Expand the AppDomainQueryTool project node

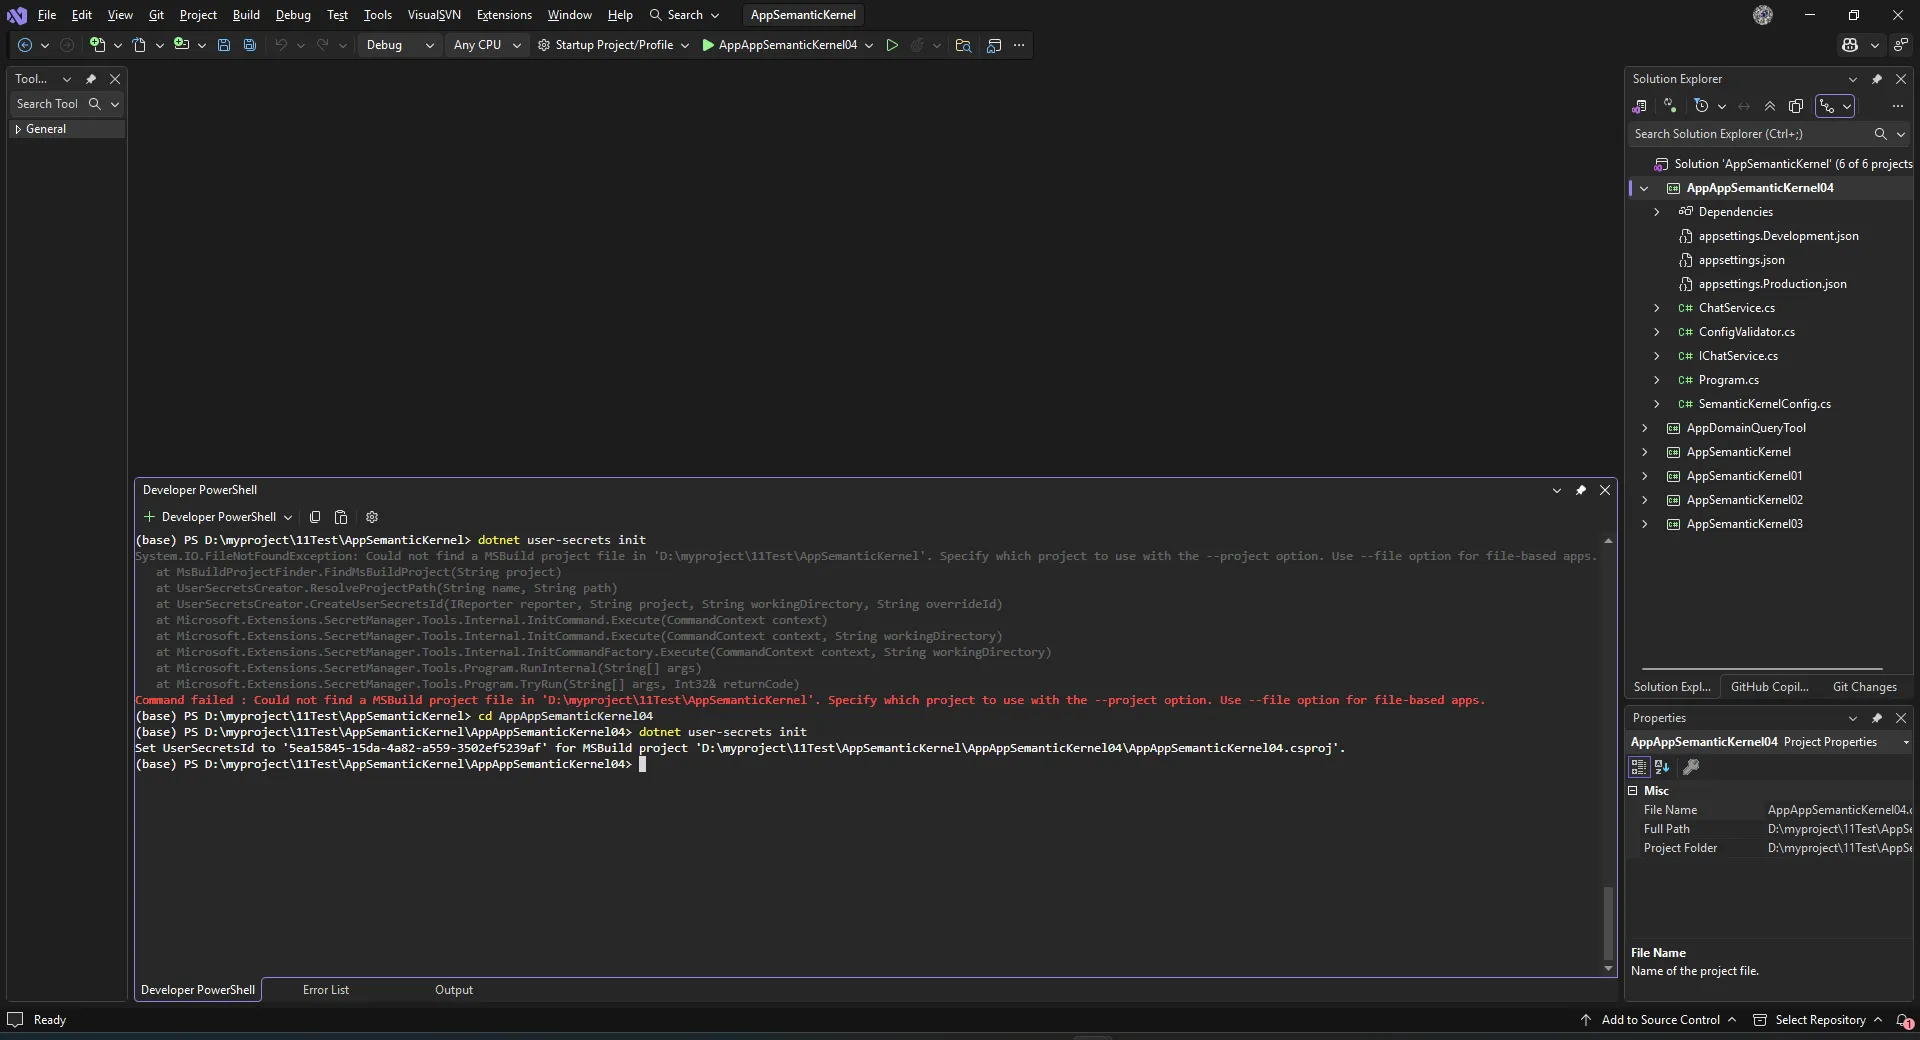coord(1645,428)
